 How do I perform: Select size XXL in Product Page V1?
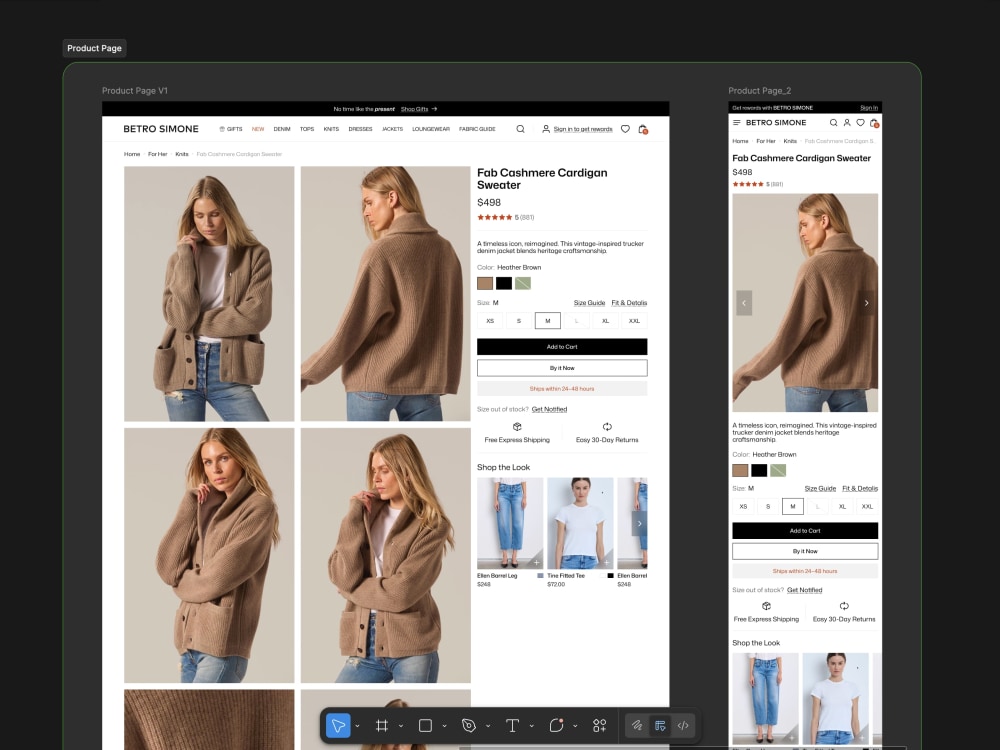[x=635, y=321]
